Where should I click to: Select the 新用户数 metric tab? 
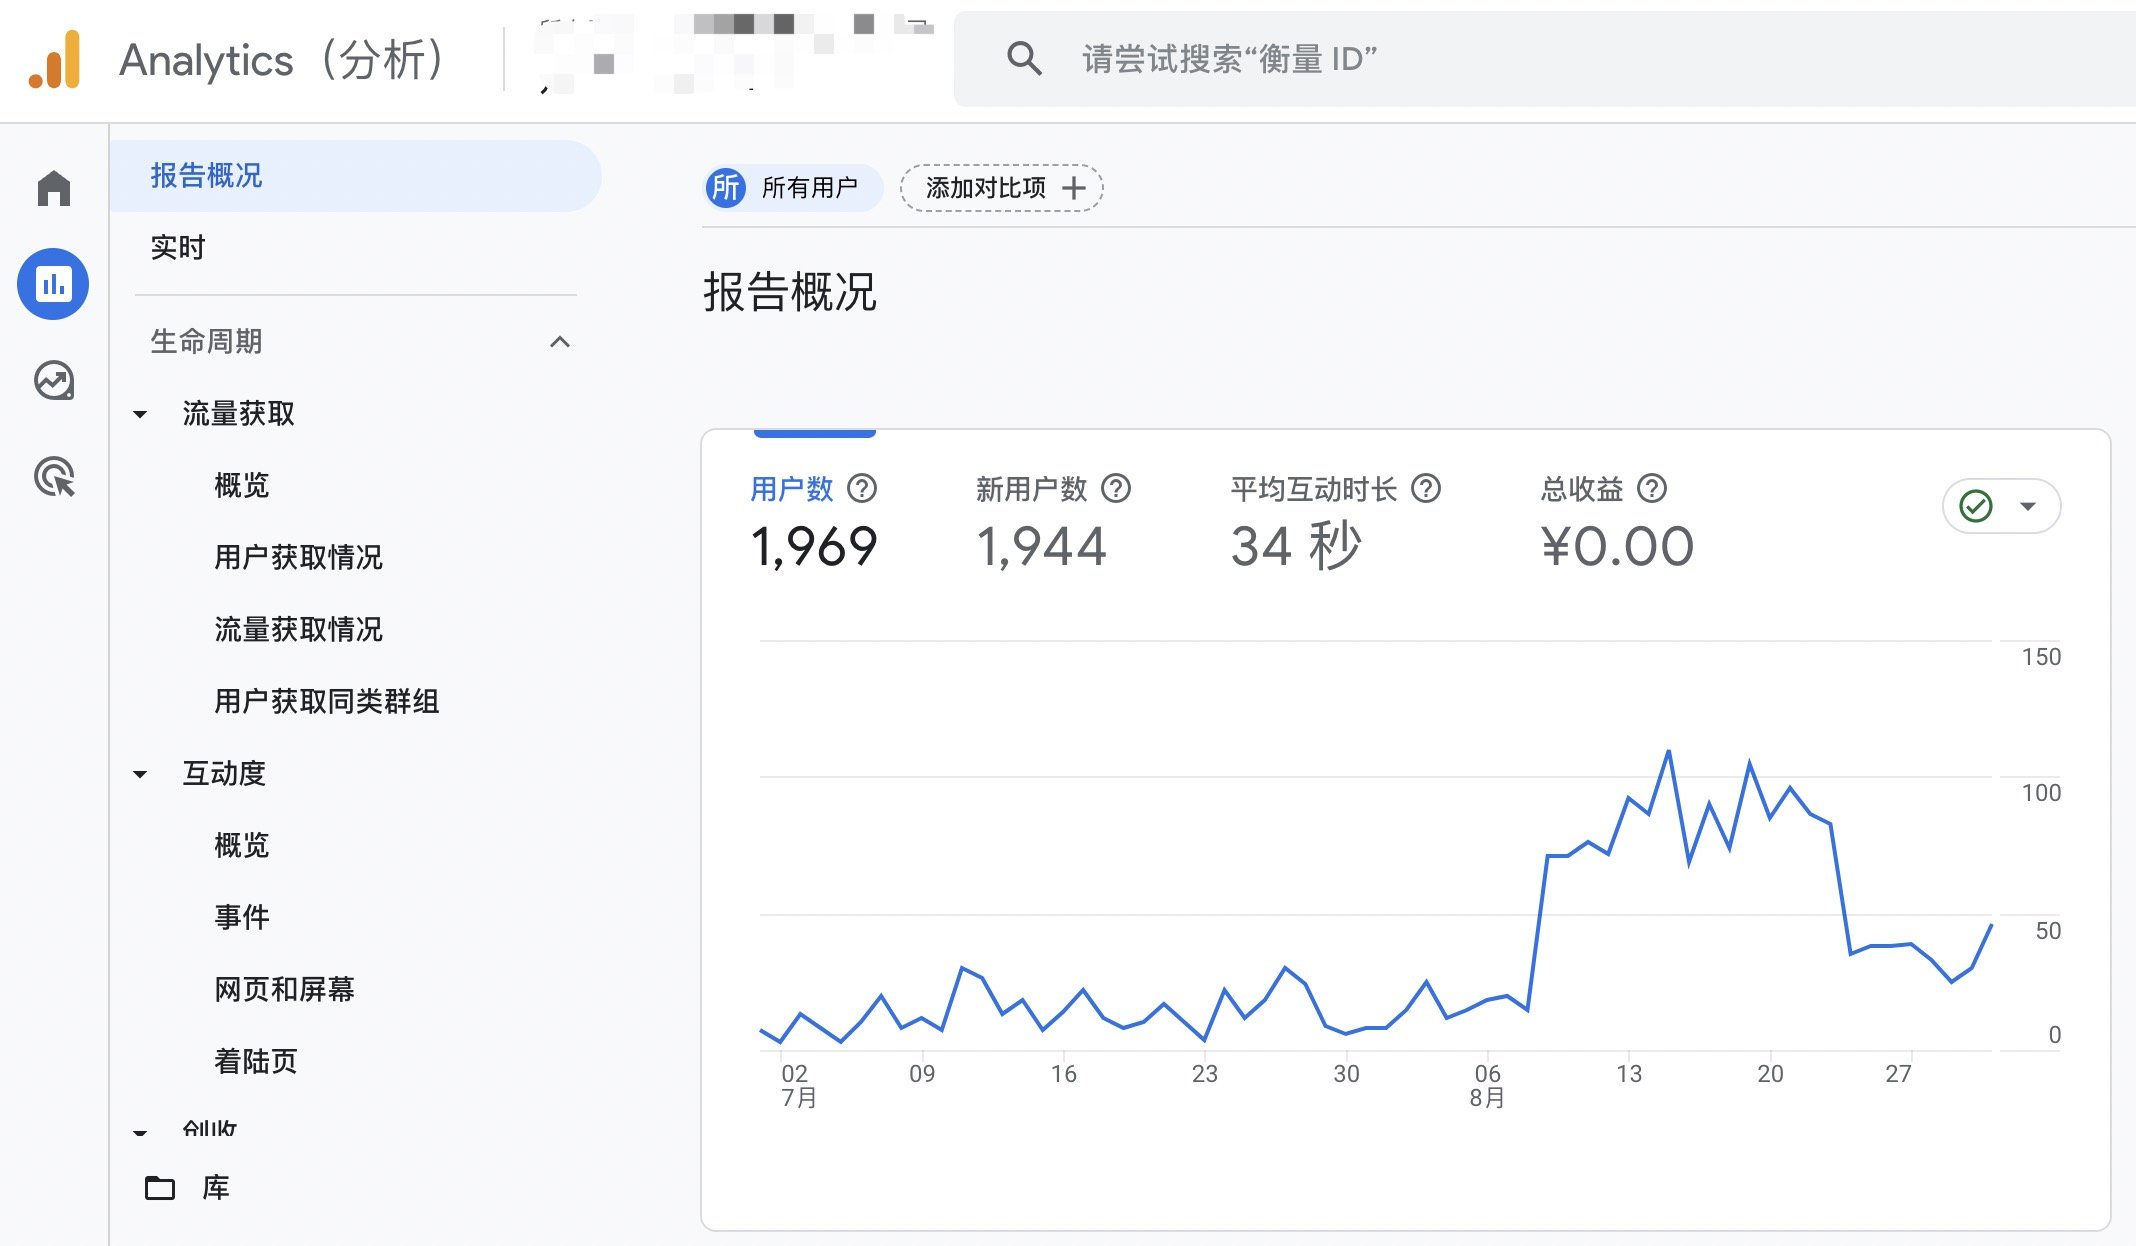[1053, 520]
